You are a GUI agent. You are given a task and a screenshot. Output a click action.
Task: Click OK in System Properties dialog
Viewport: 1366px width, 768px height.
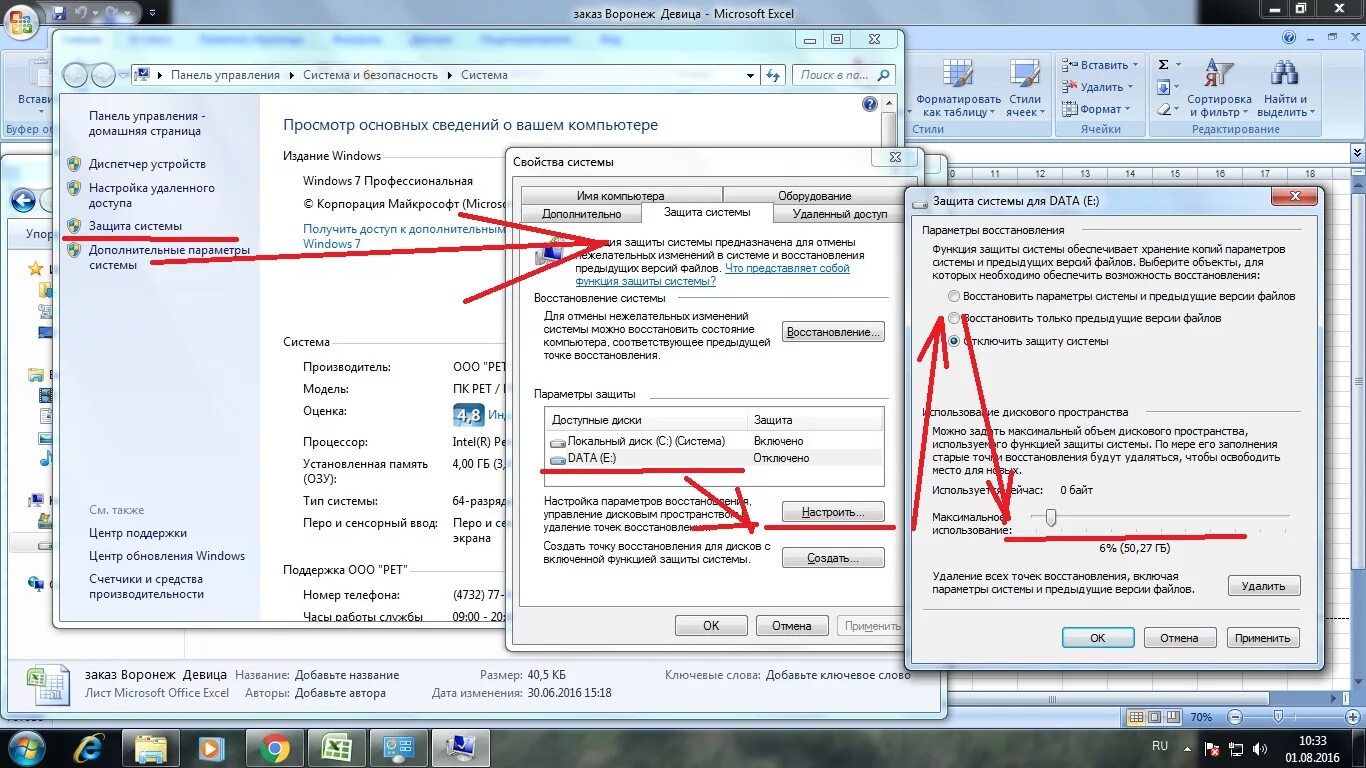pos(711,626)
